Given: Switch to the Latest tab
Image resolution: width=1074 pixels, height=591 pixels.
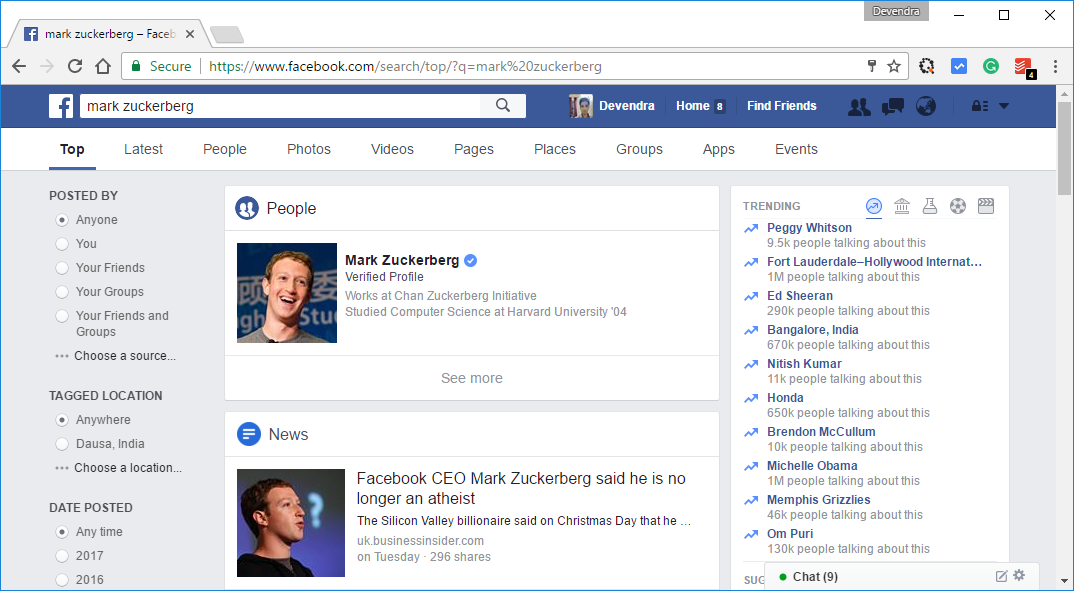Looking at the screenshot, I should (143, 149).
